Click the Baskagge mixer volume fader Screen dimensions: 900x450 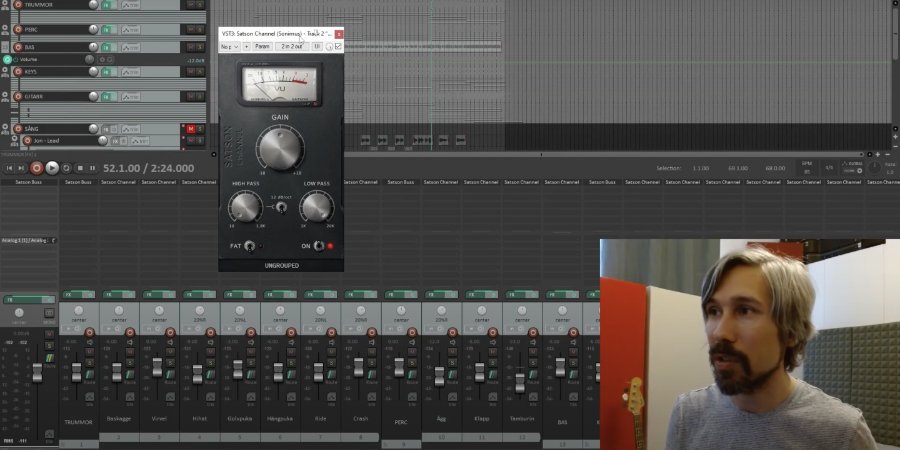117,372
